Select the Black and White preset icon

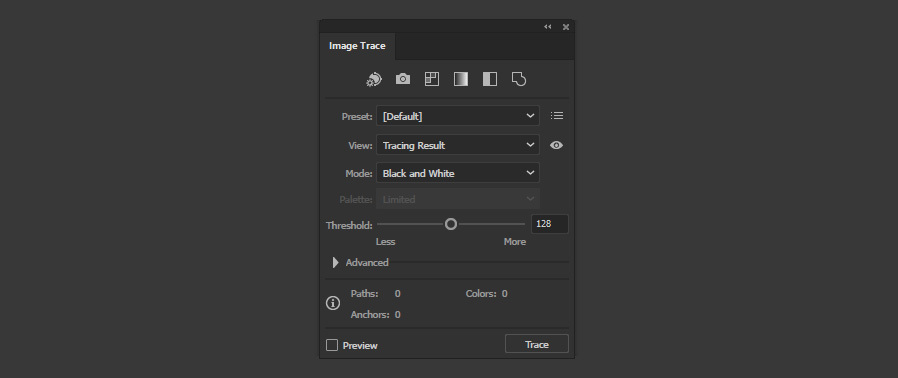tap(490, 79)
